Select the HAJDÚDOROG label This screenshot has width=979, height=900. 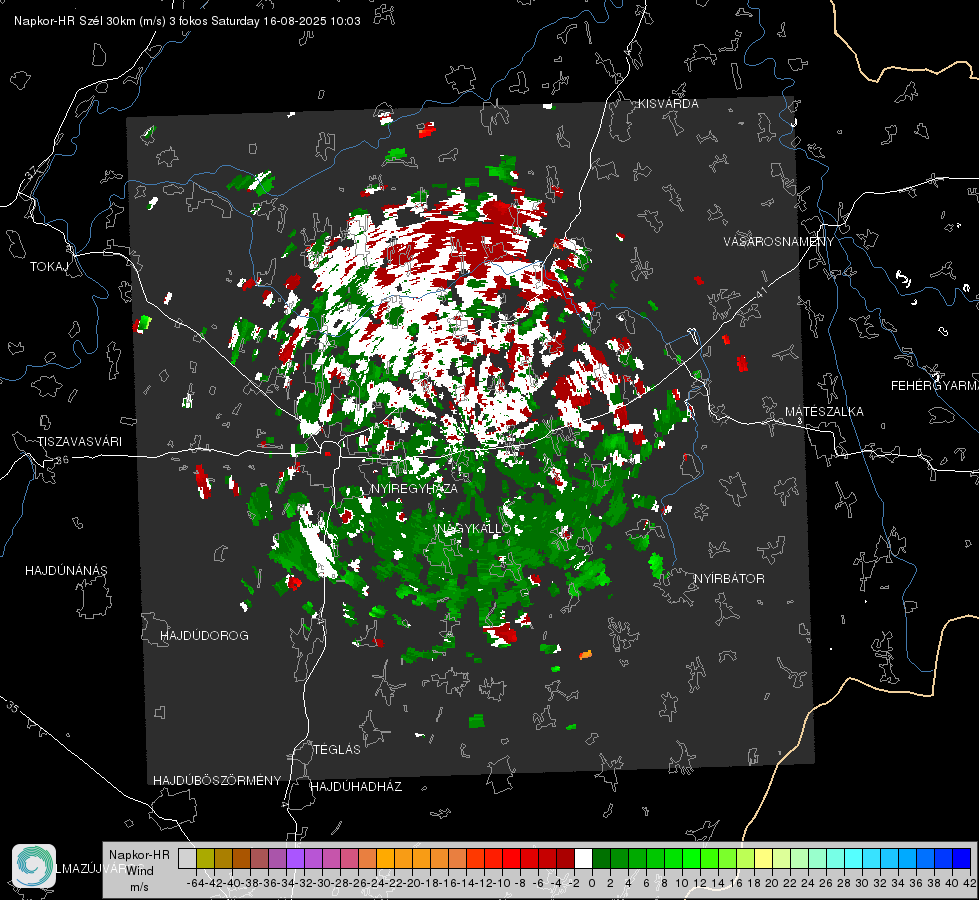[204, 635]
